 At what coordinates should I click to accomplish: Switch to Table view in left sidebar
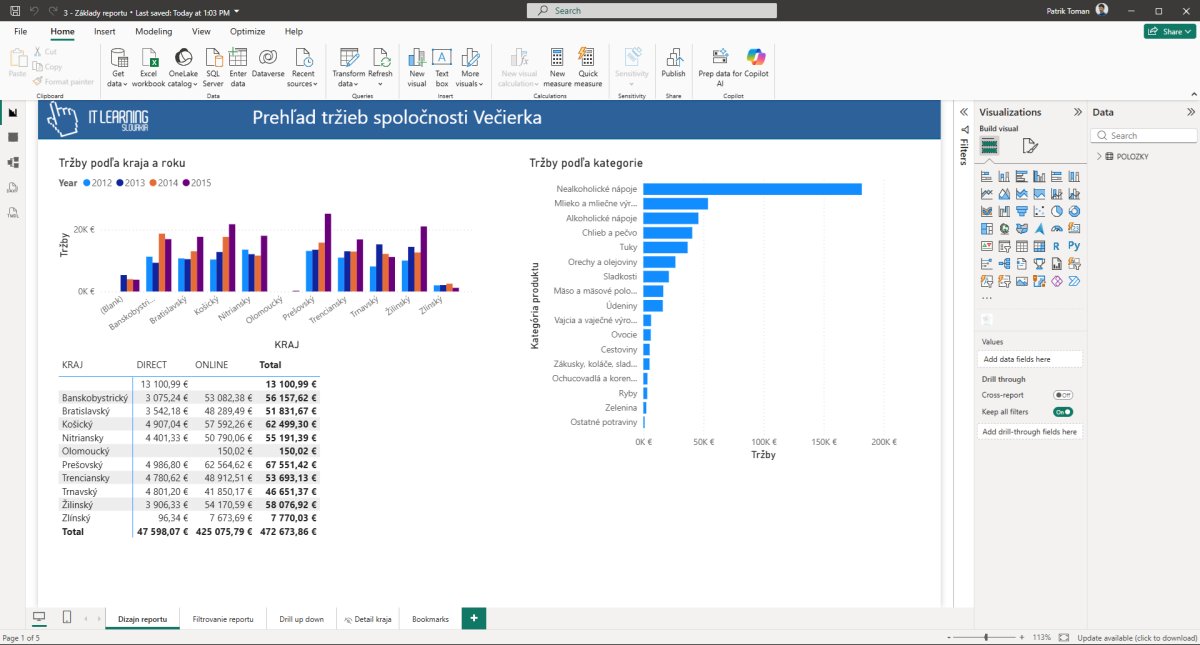coord(13,137)
